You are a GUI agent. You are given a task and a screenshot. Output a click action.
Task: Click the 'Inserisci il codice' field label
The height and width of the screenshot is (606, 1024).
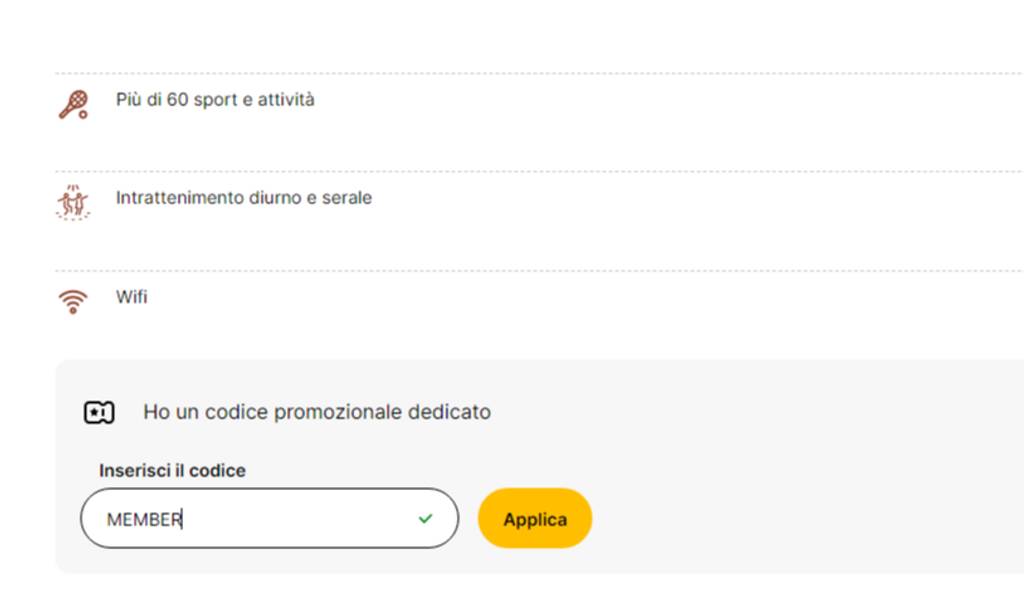click(x=172, y=470)
